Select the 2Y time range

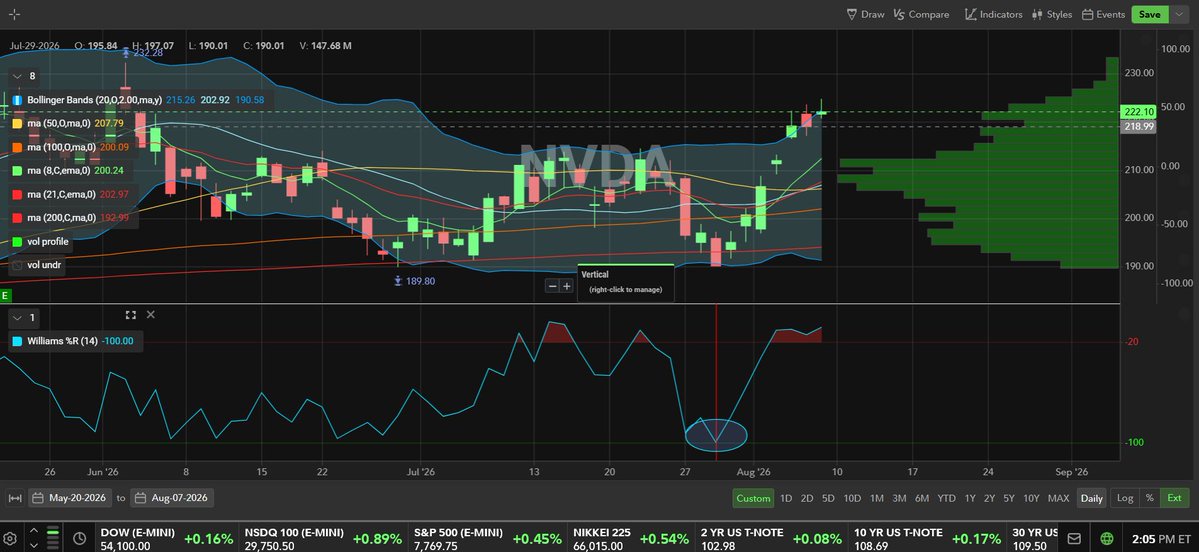(x=989, y=498)
